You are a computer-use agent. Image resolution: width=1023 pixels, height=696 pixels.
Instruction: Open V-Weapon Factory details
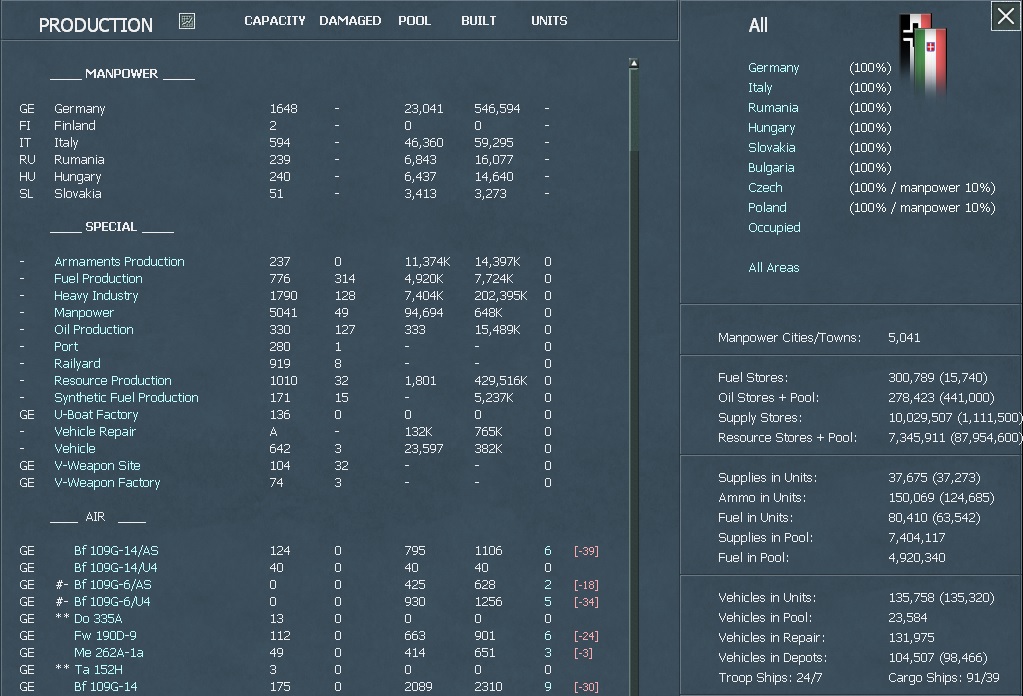coord(107,482)
